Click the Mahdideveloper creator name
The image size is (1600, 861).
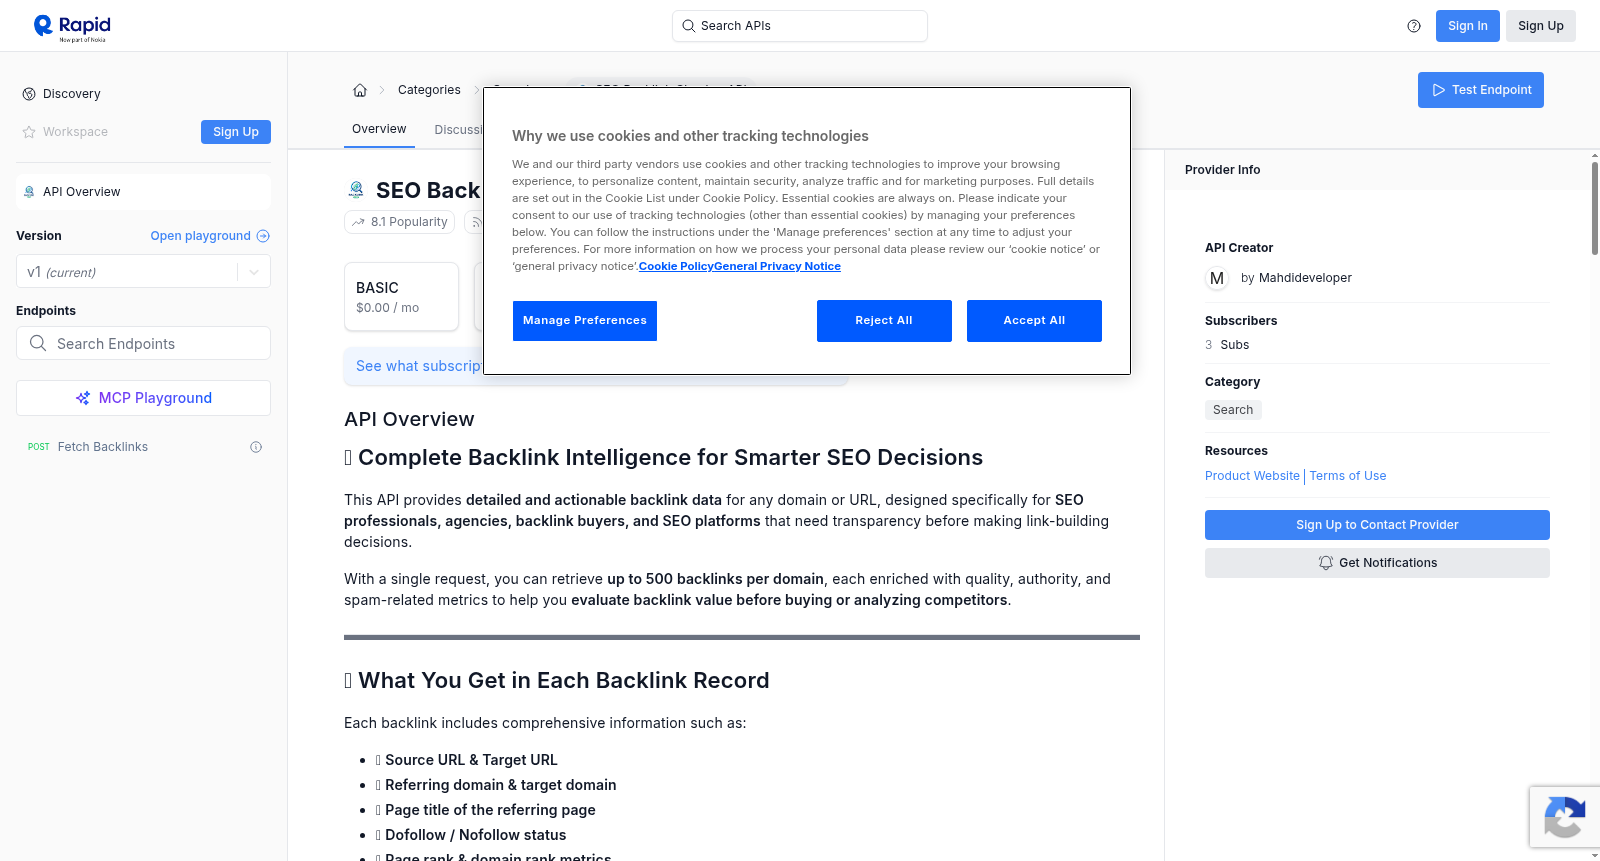point(1305,278)
